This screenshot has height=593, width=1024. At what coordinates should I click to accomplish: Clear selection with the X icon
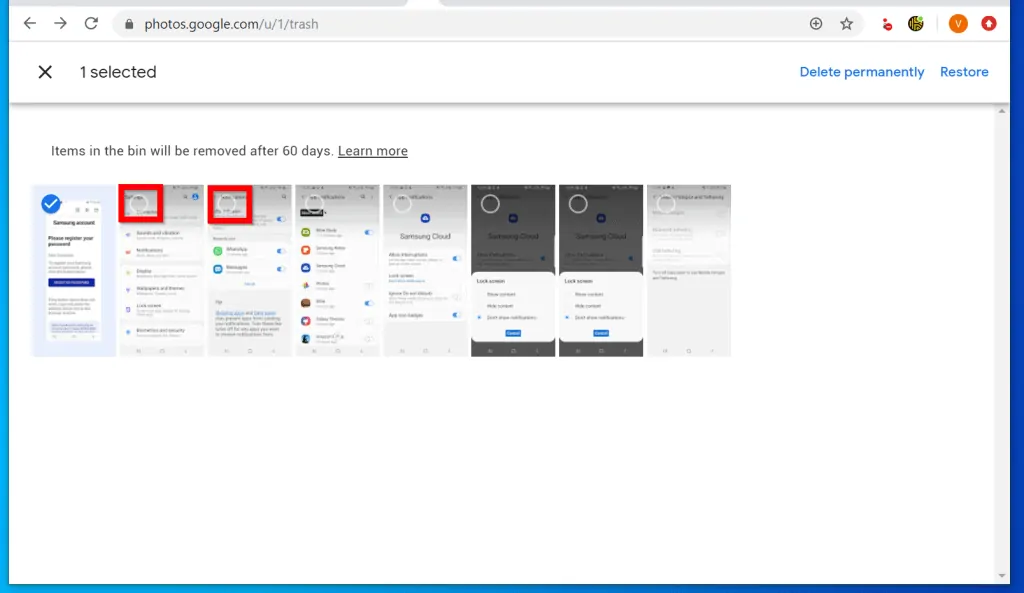click(45, 72)
